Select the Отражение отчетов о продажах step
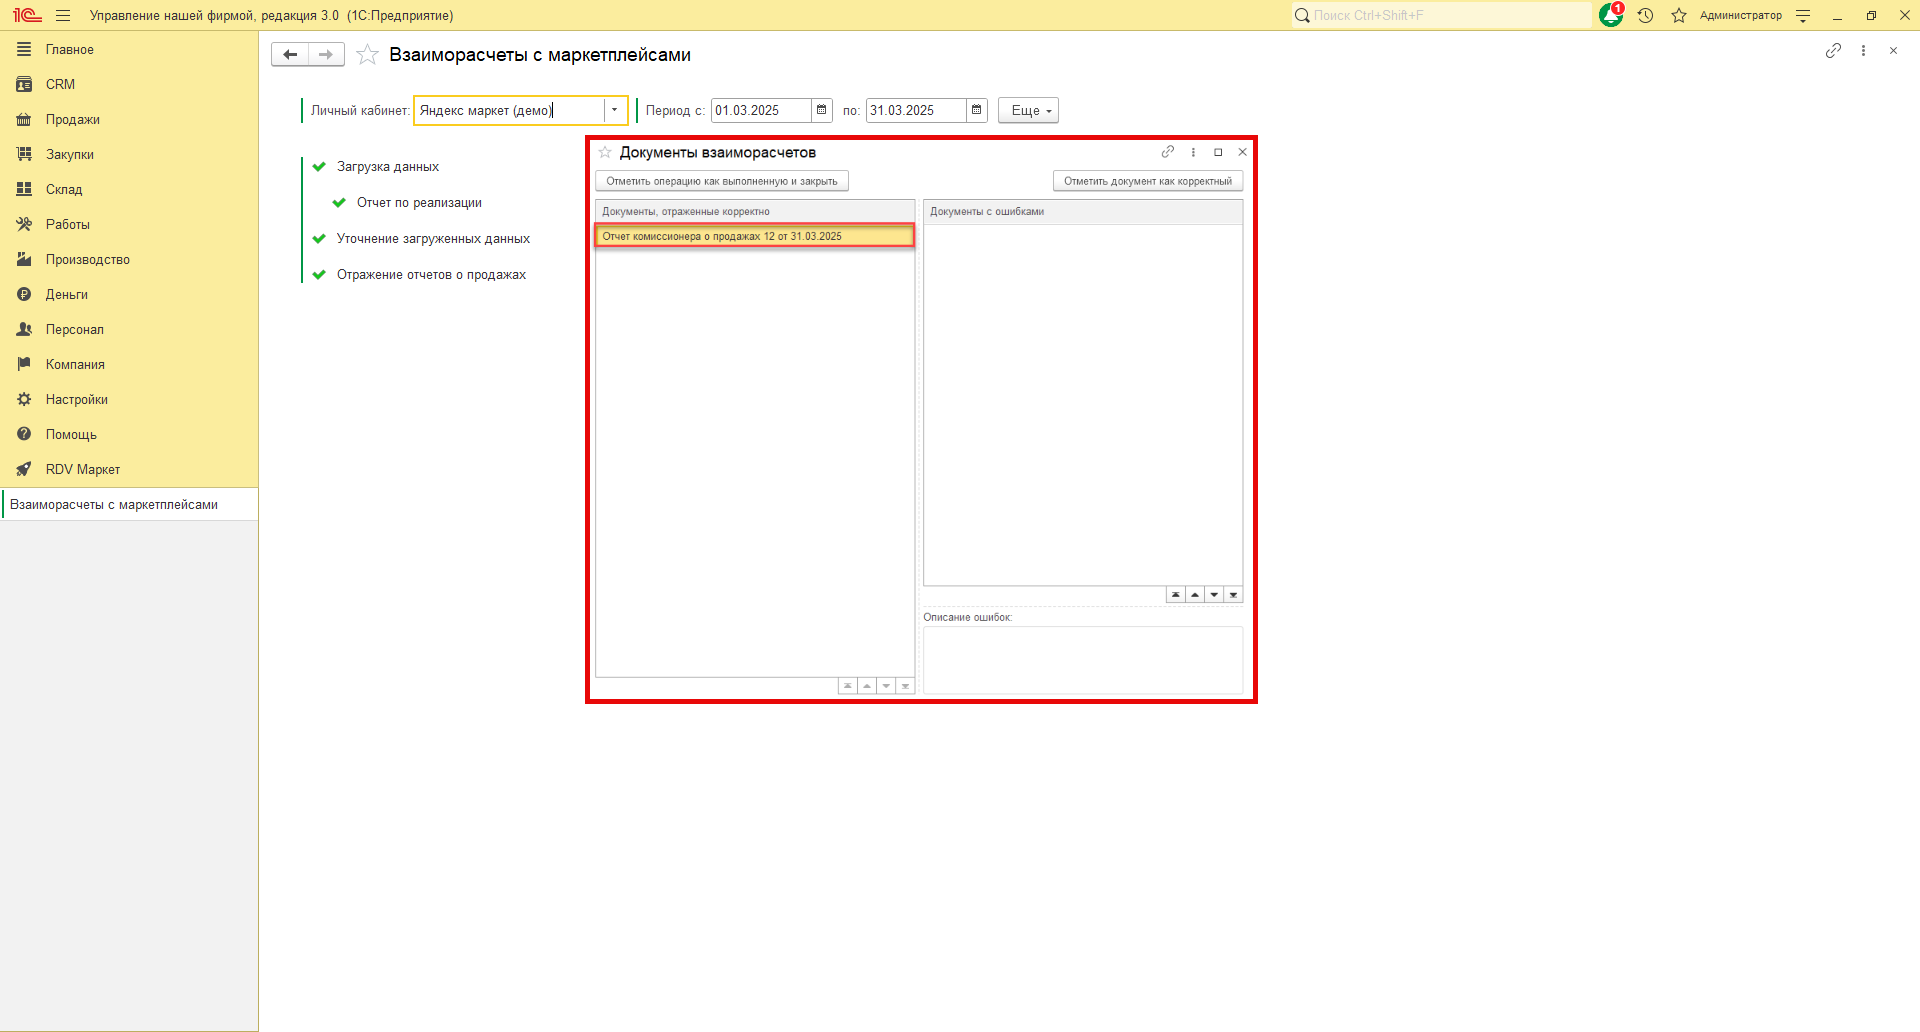Screen dimensions: 1920x1032 [431, 274]
